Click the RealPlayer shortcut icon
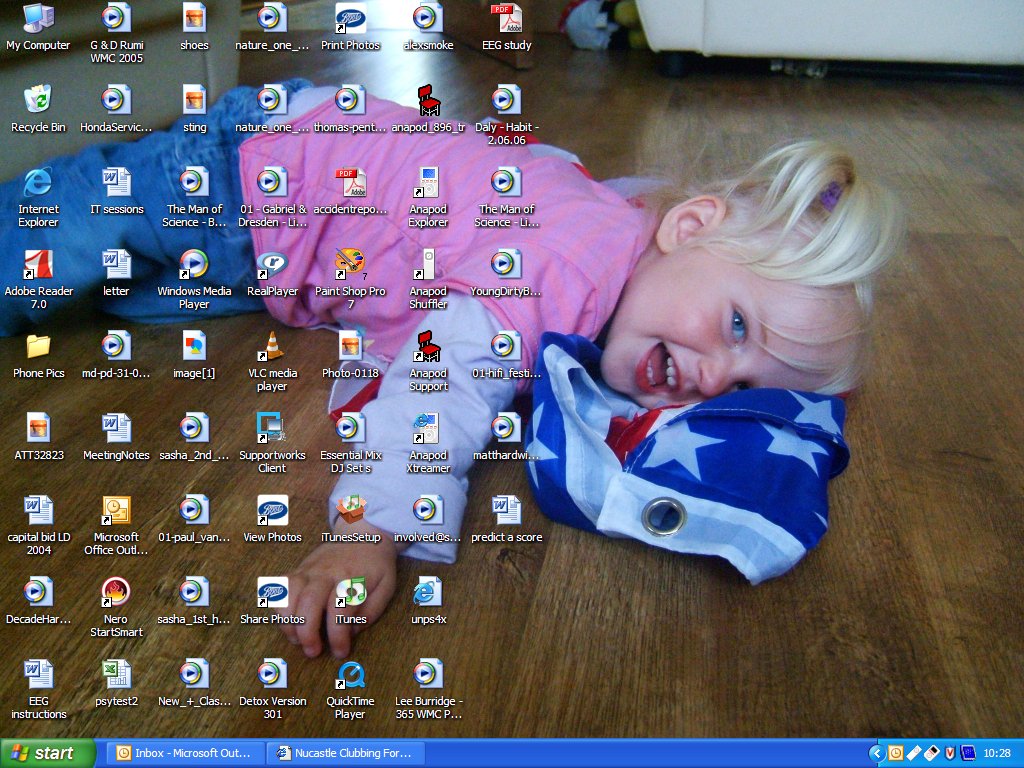This screenshot has height=768, width=1024. coord(272,264)
